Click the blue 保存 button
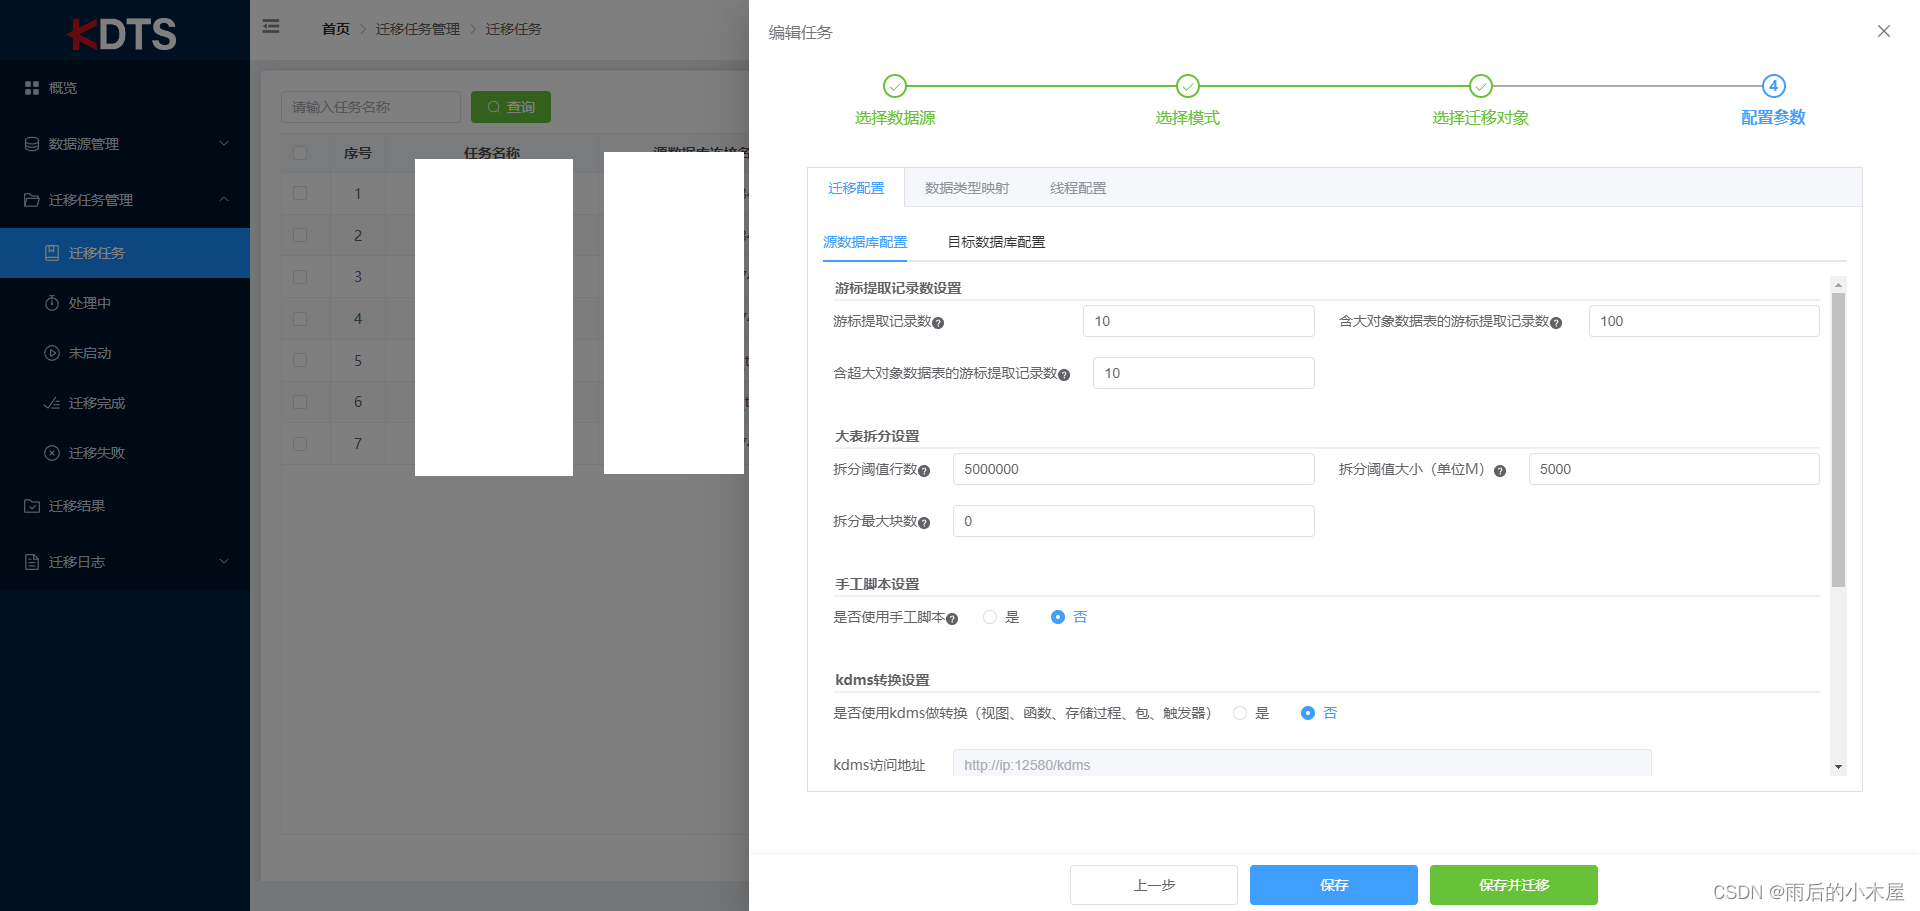This screenshot has width=1920, height=911. pos(1334,885)
